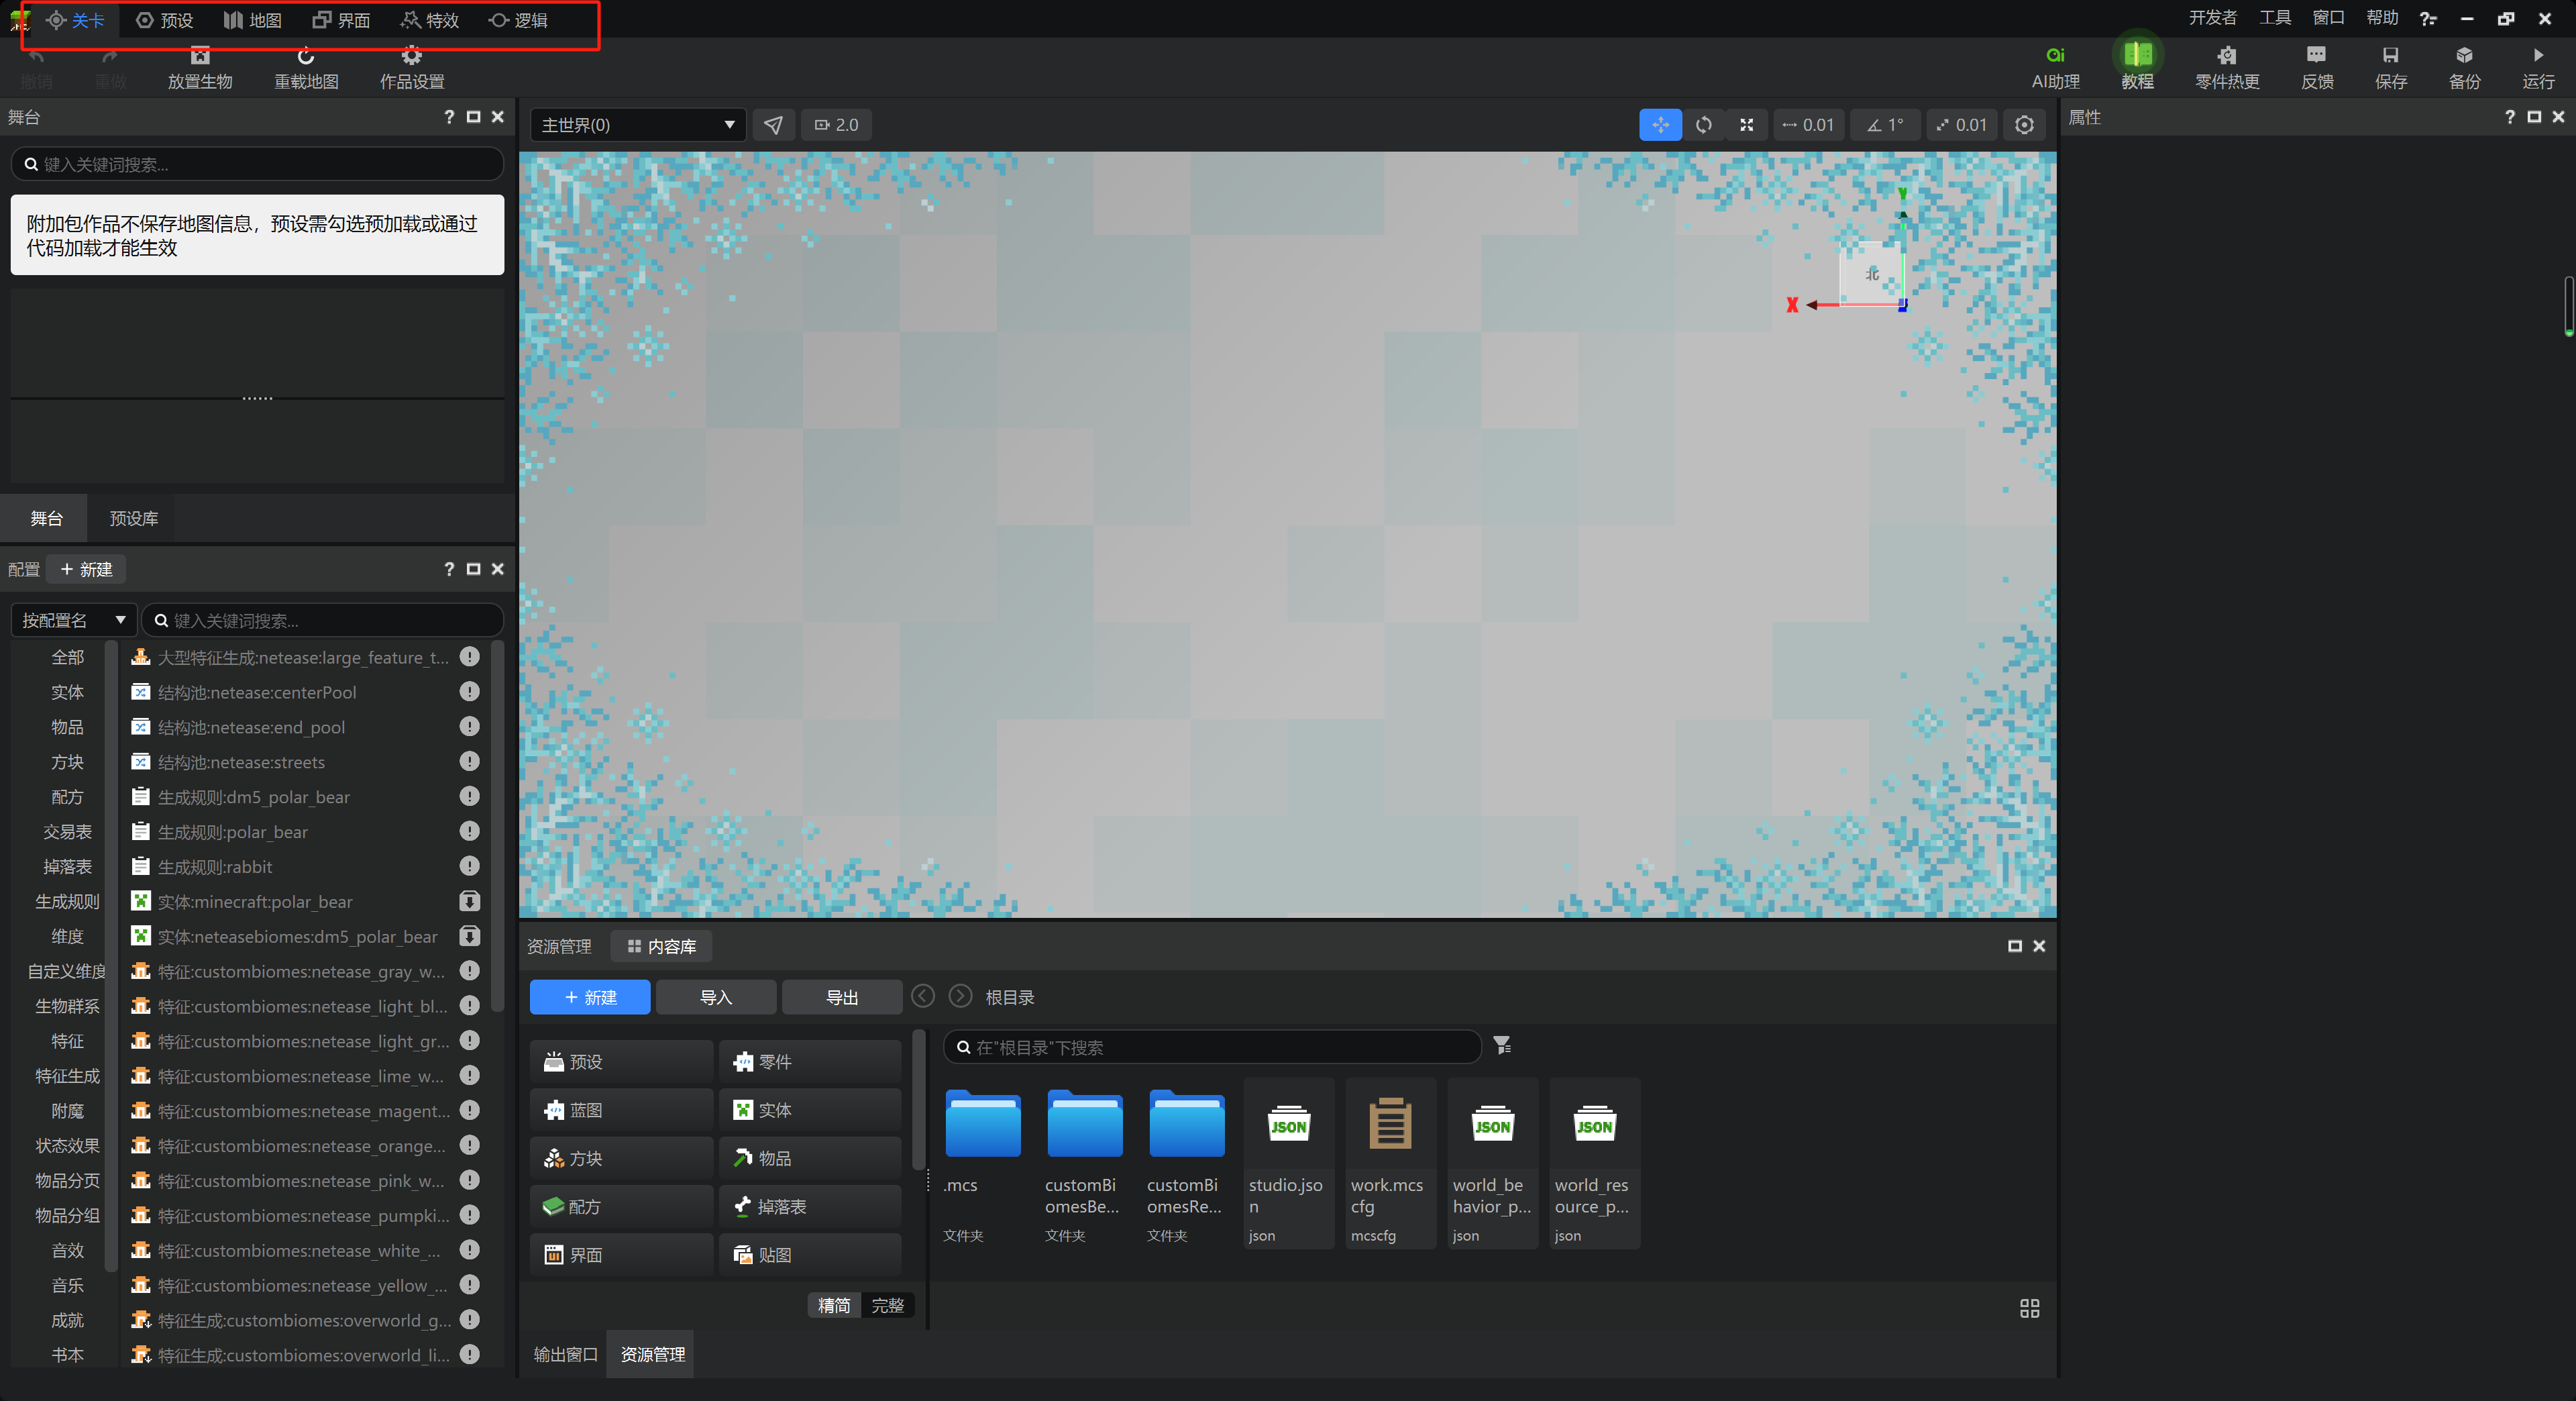This screenshot has height=1401, width=2576.
Task: Go back with left arrow in resource manager
Action: [923, 996]
